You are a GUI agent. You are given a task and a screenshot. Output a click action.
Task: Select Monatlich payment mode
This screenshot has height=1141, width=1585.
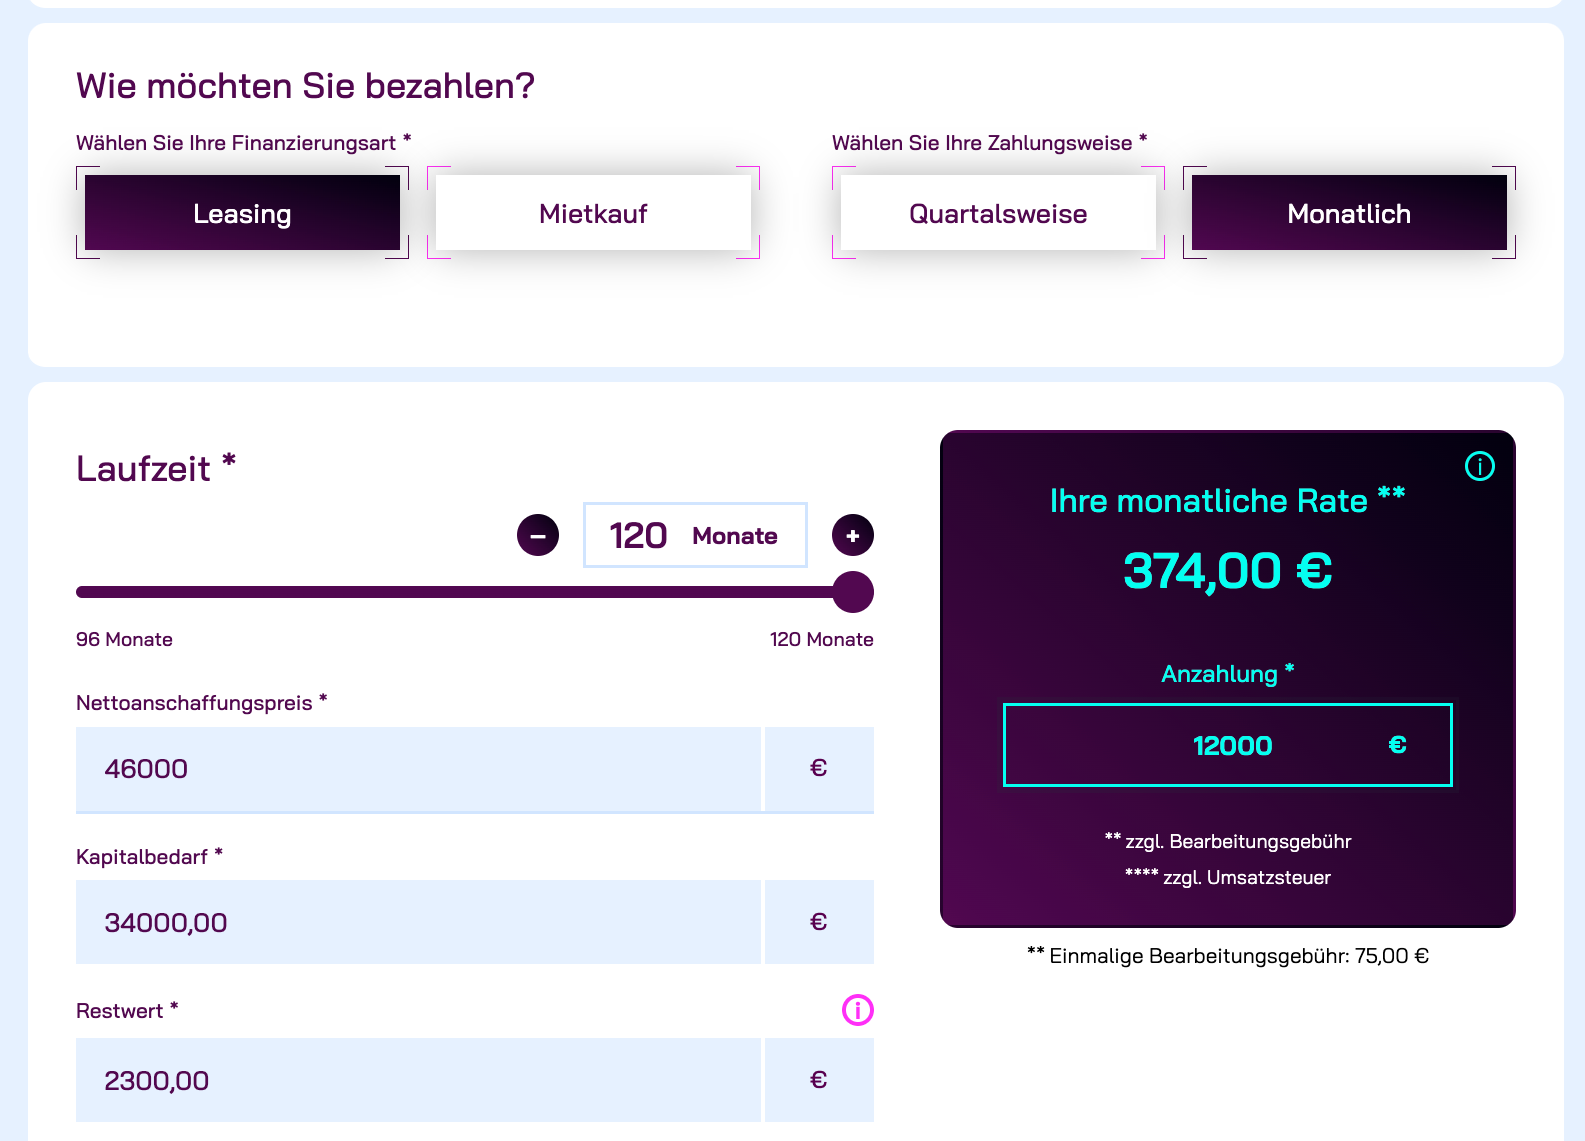click(1349, 213)
